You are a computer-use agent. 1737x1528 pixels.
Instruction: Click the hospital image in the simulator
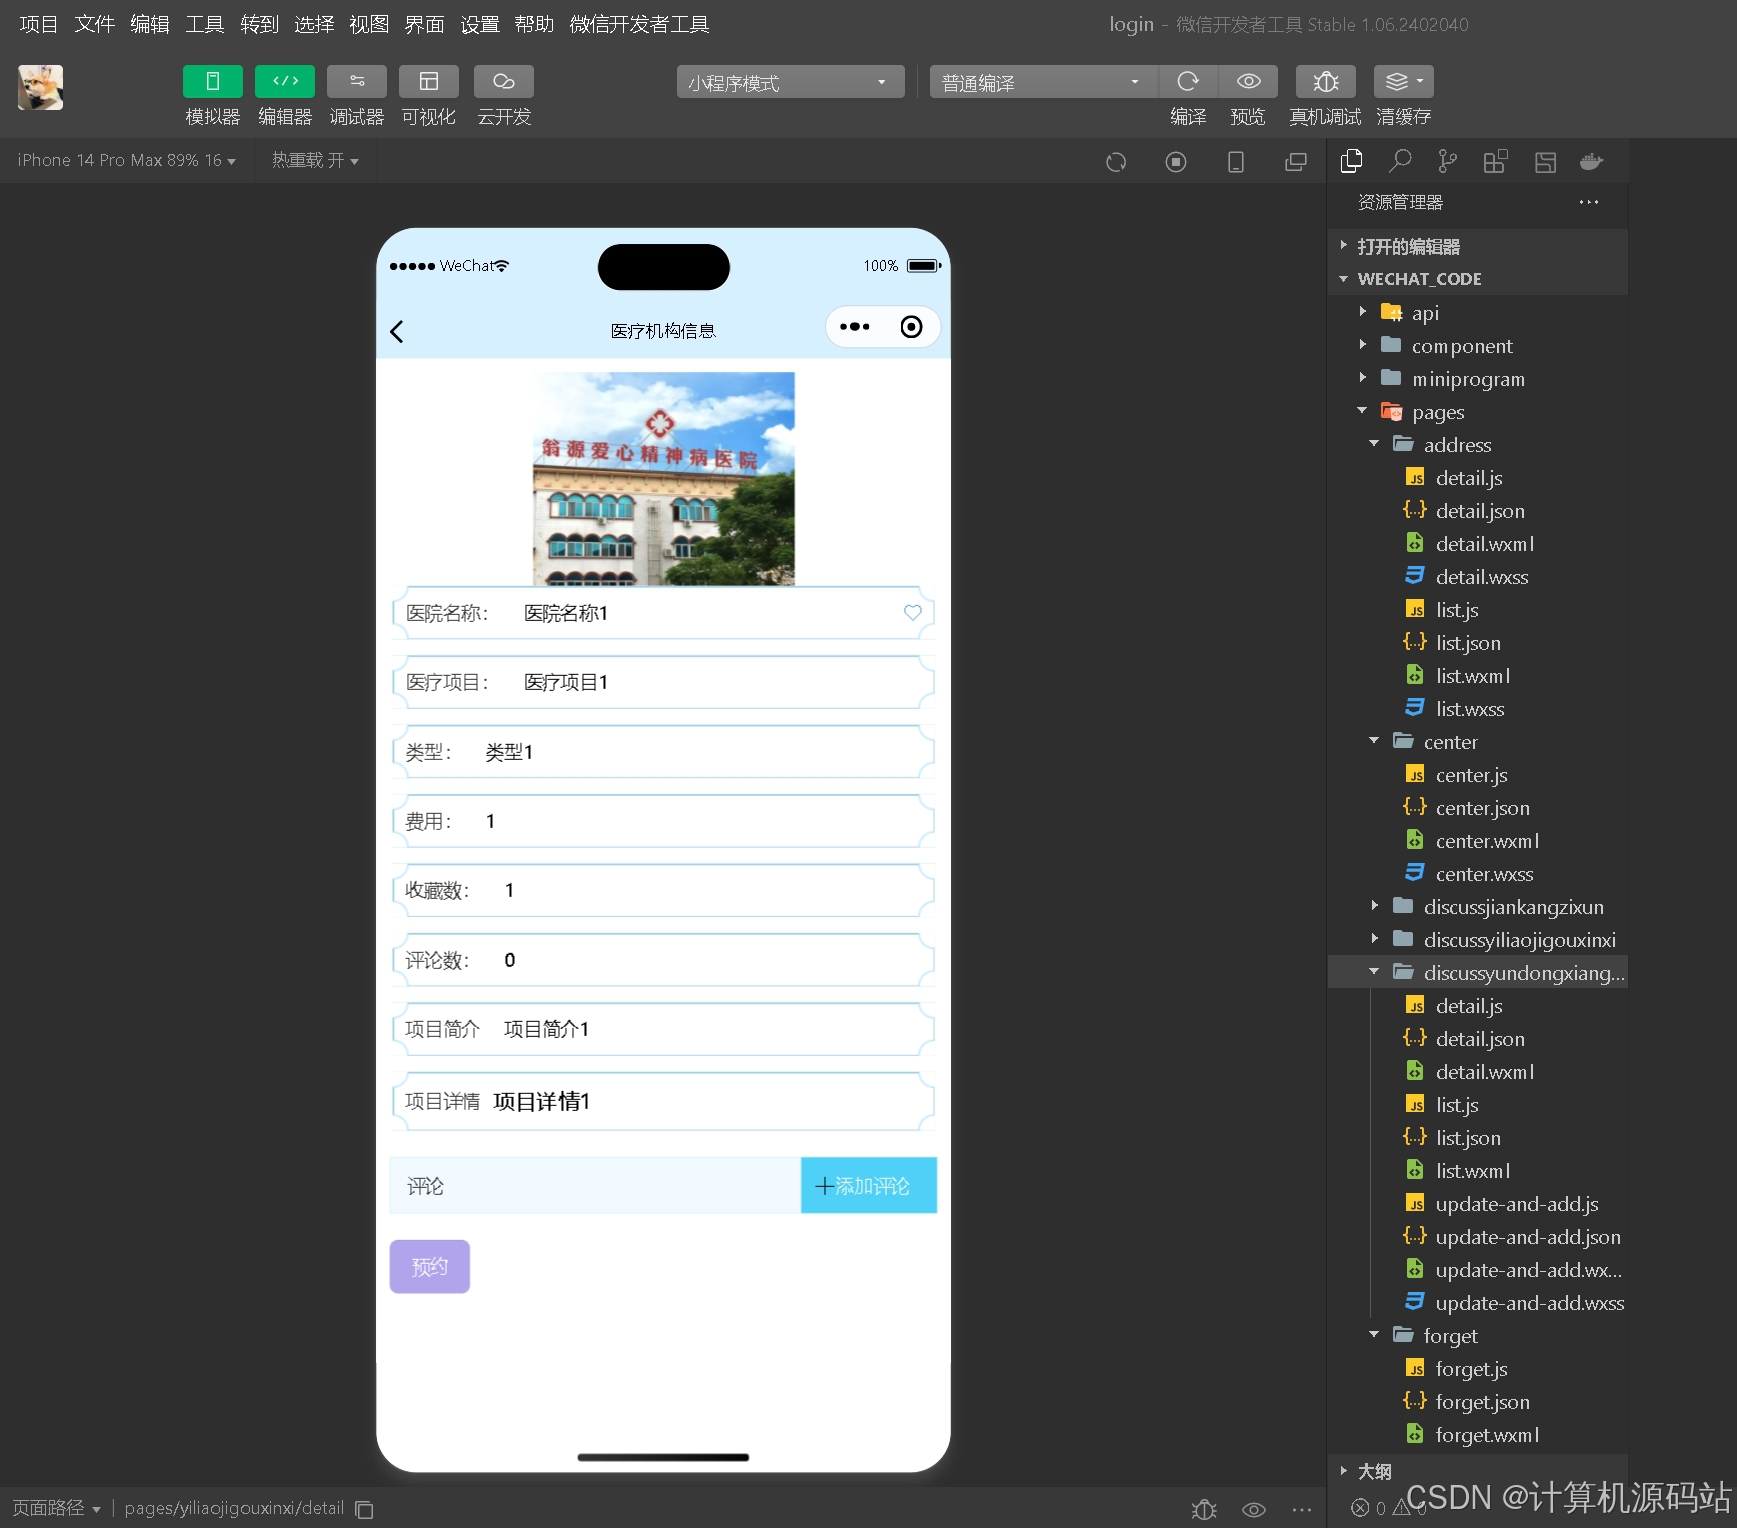(x=664, y=479)
